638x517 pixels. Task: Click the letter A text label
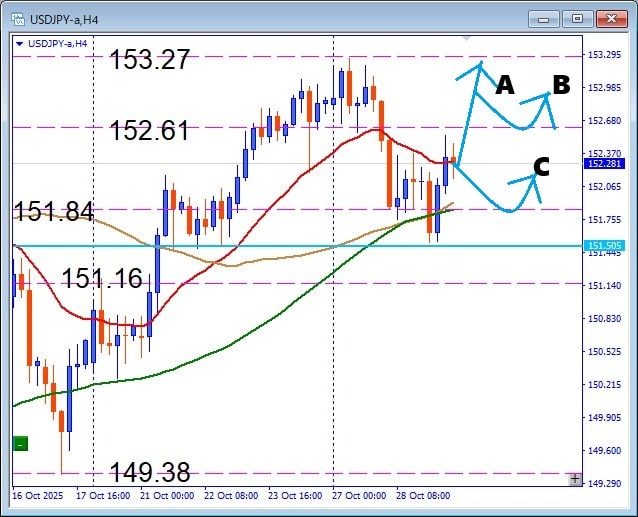pos(505,86)
